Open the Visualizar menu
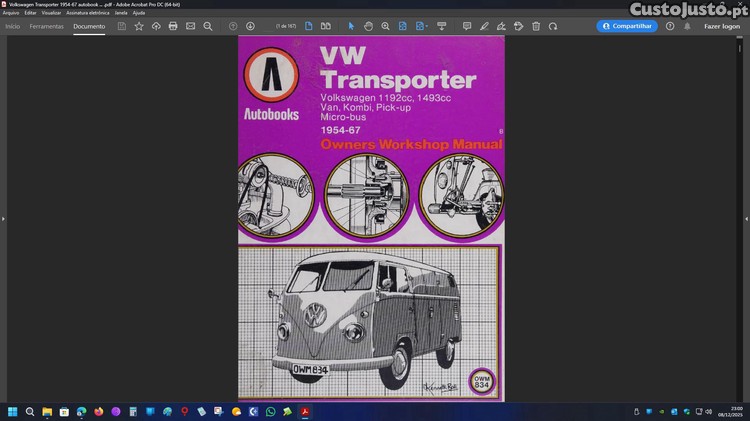 pos(51,12)
